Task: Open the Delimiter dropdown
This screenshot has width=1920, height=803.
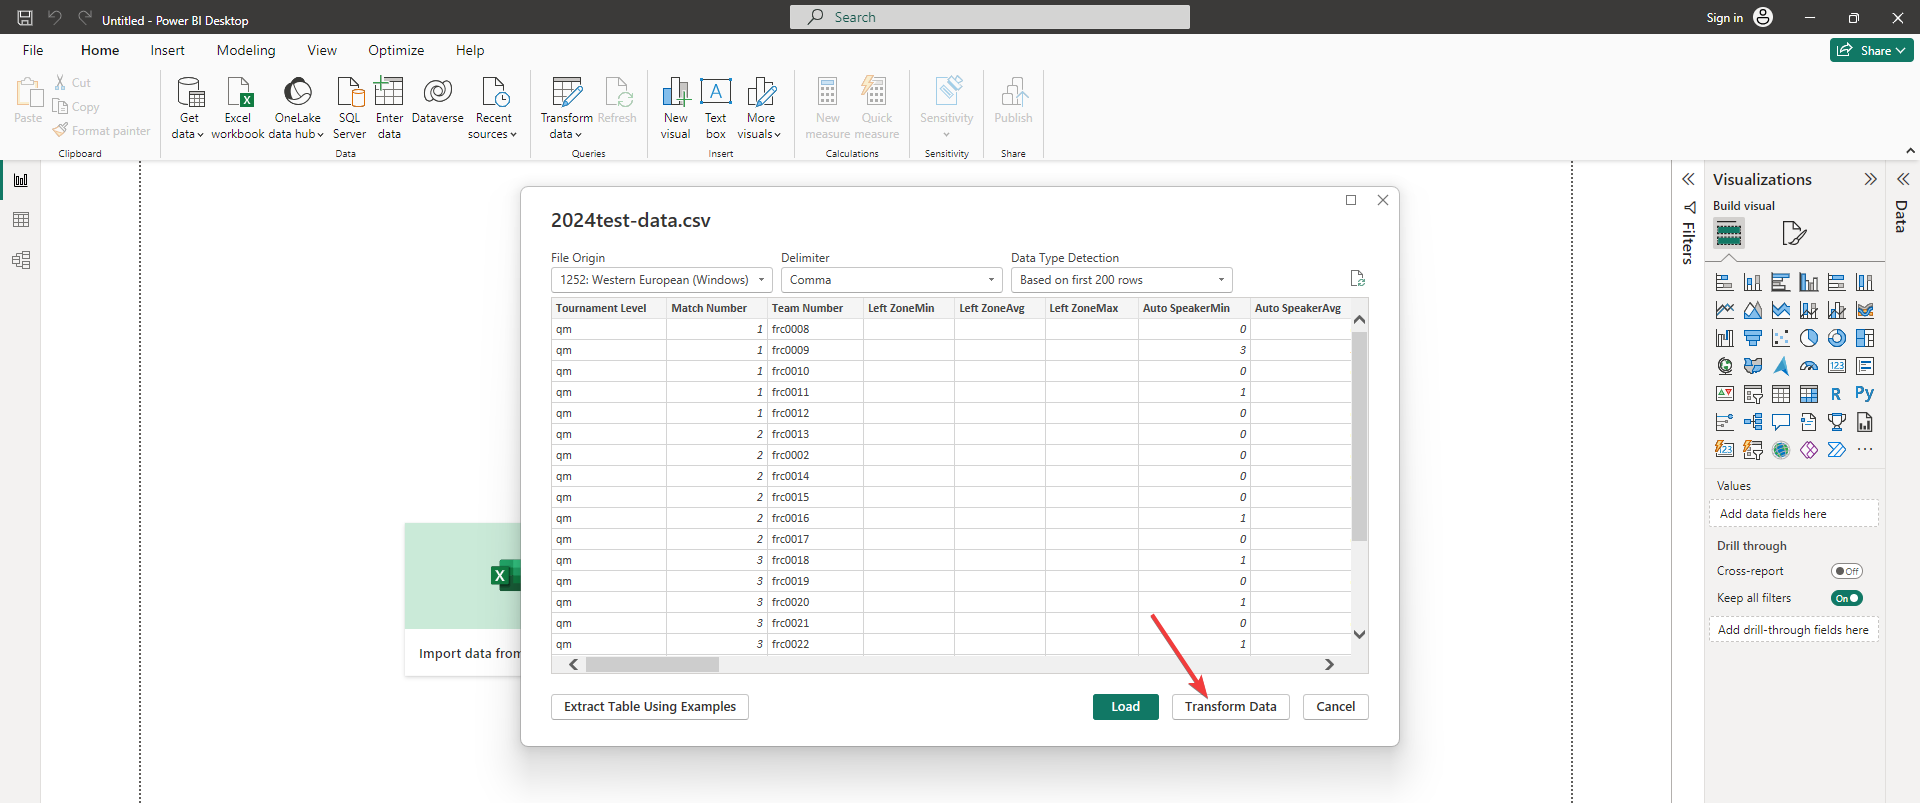Action: click(x=891, y=280)
